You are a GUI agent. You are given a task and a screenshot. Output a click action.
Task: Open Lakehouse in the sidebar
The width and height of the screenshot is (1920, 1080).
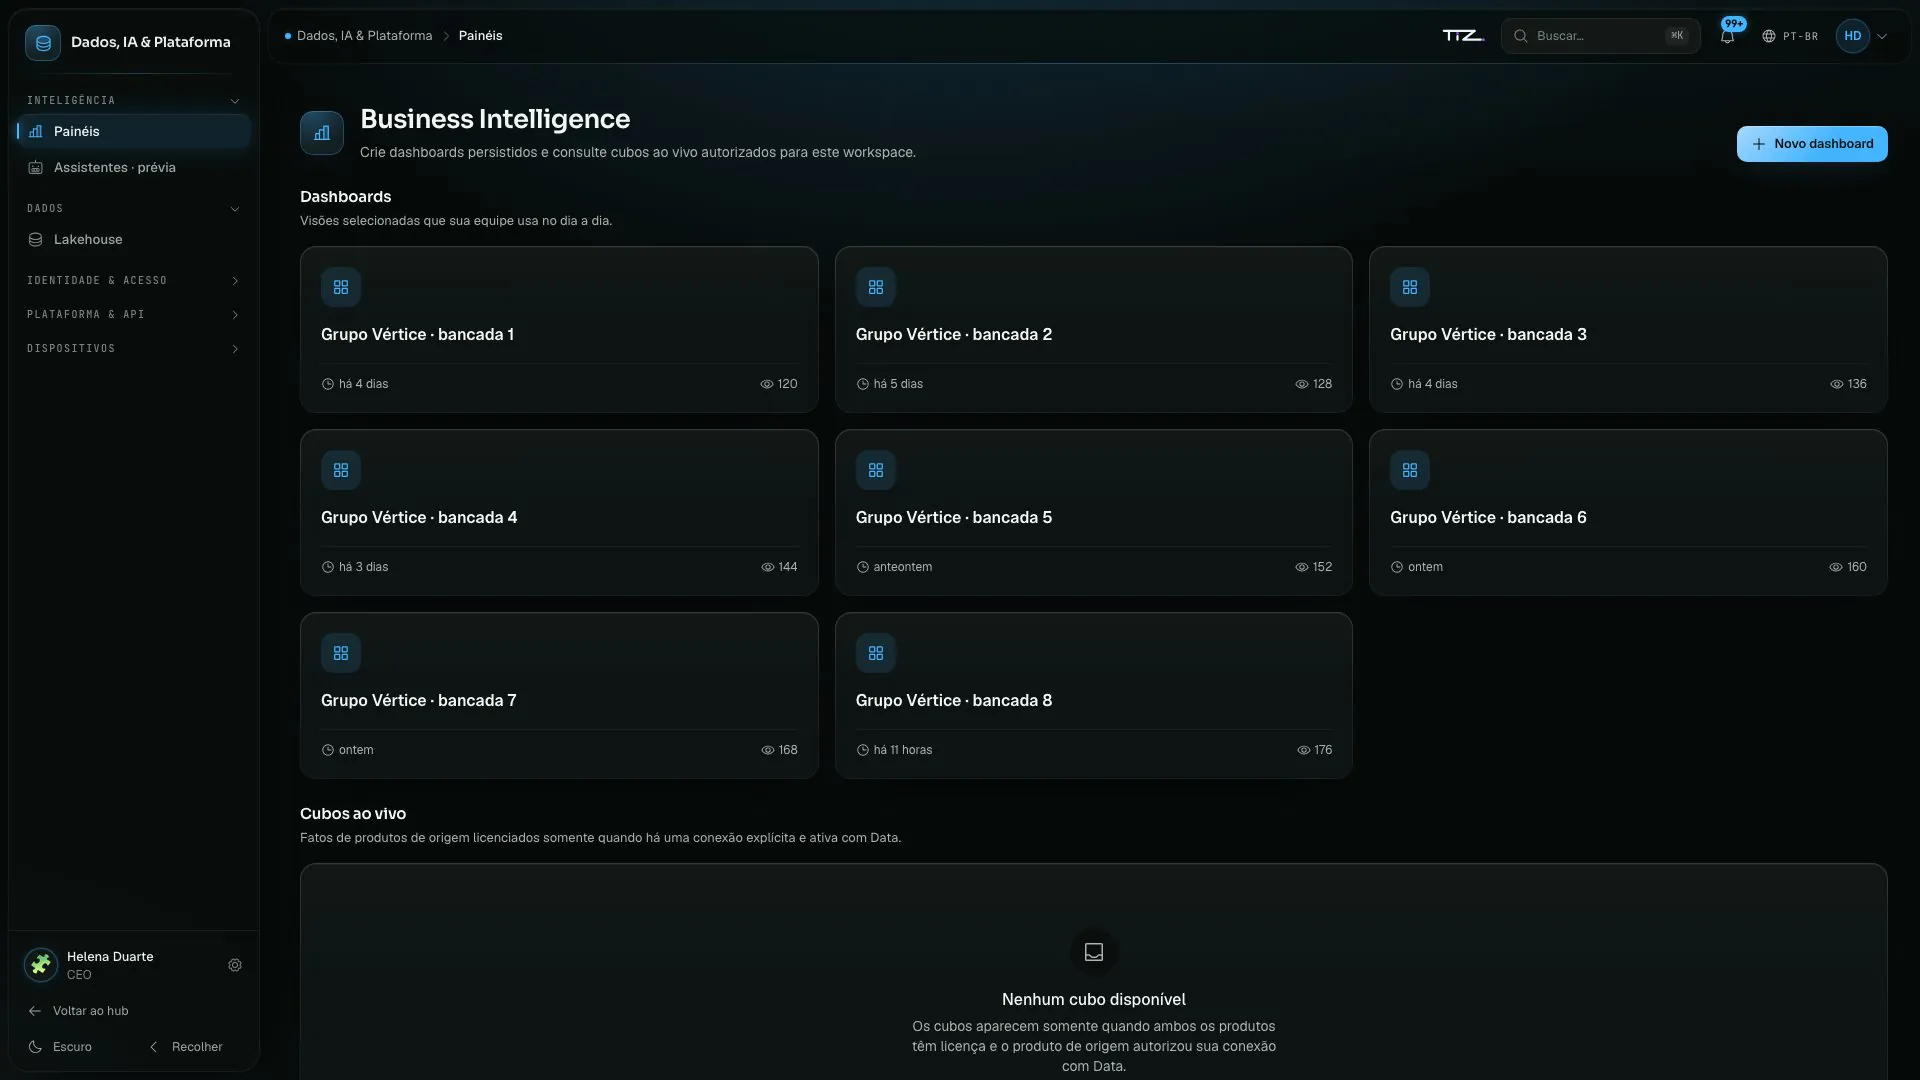(133, 240)
